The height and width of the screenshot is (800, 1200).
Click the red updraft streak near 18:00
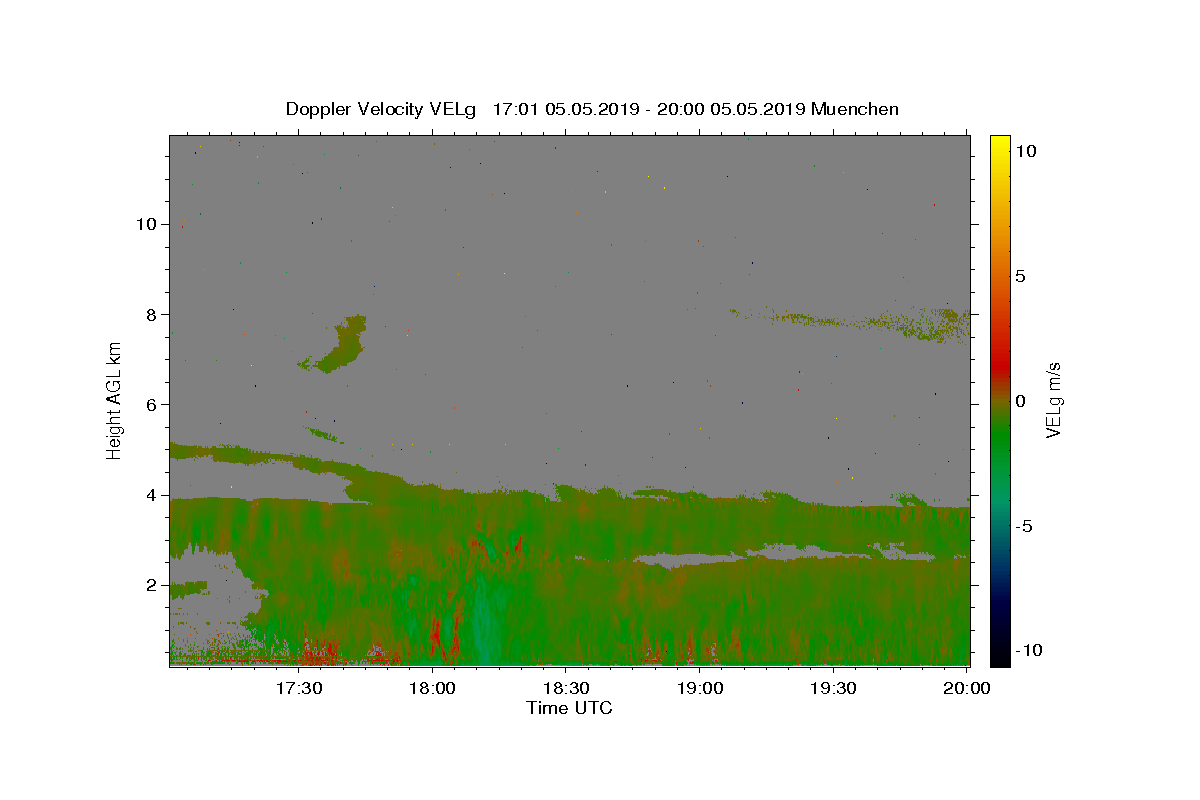pos(436,635)
